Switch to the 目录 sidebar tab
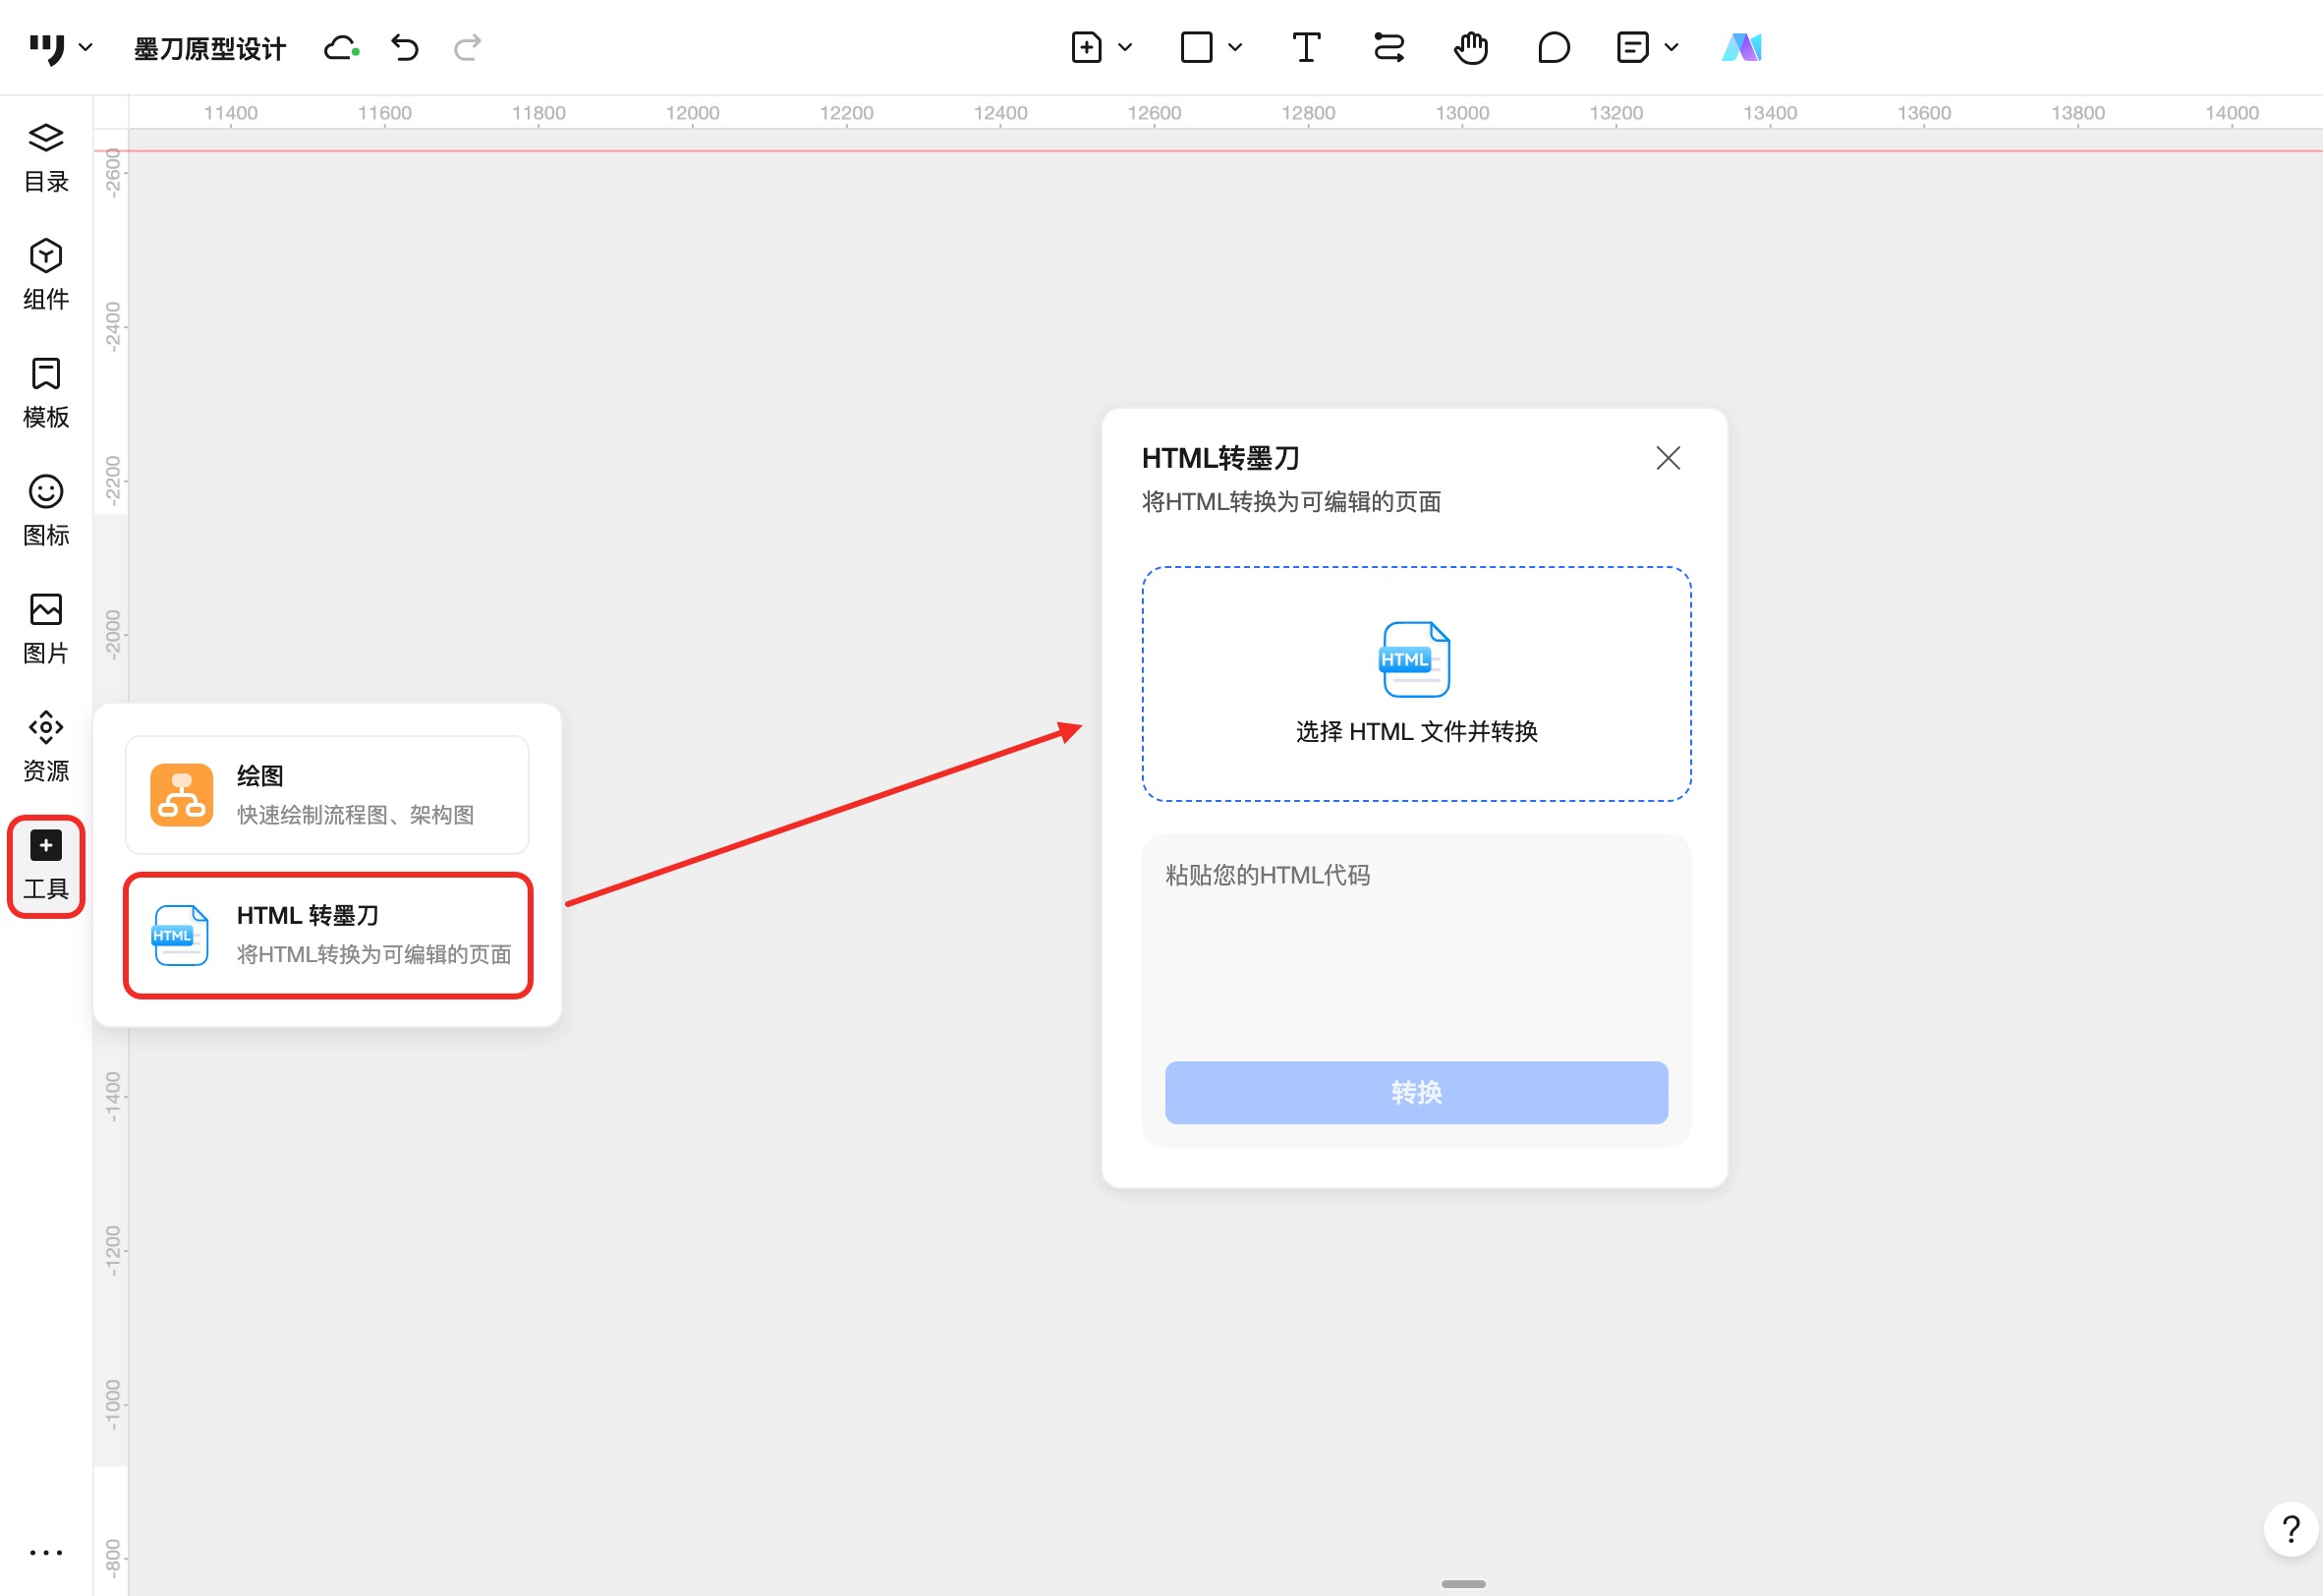This screenshot has width=2323, height=1596. coord(46,157)
